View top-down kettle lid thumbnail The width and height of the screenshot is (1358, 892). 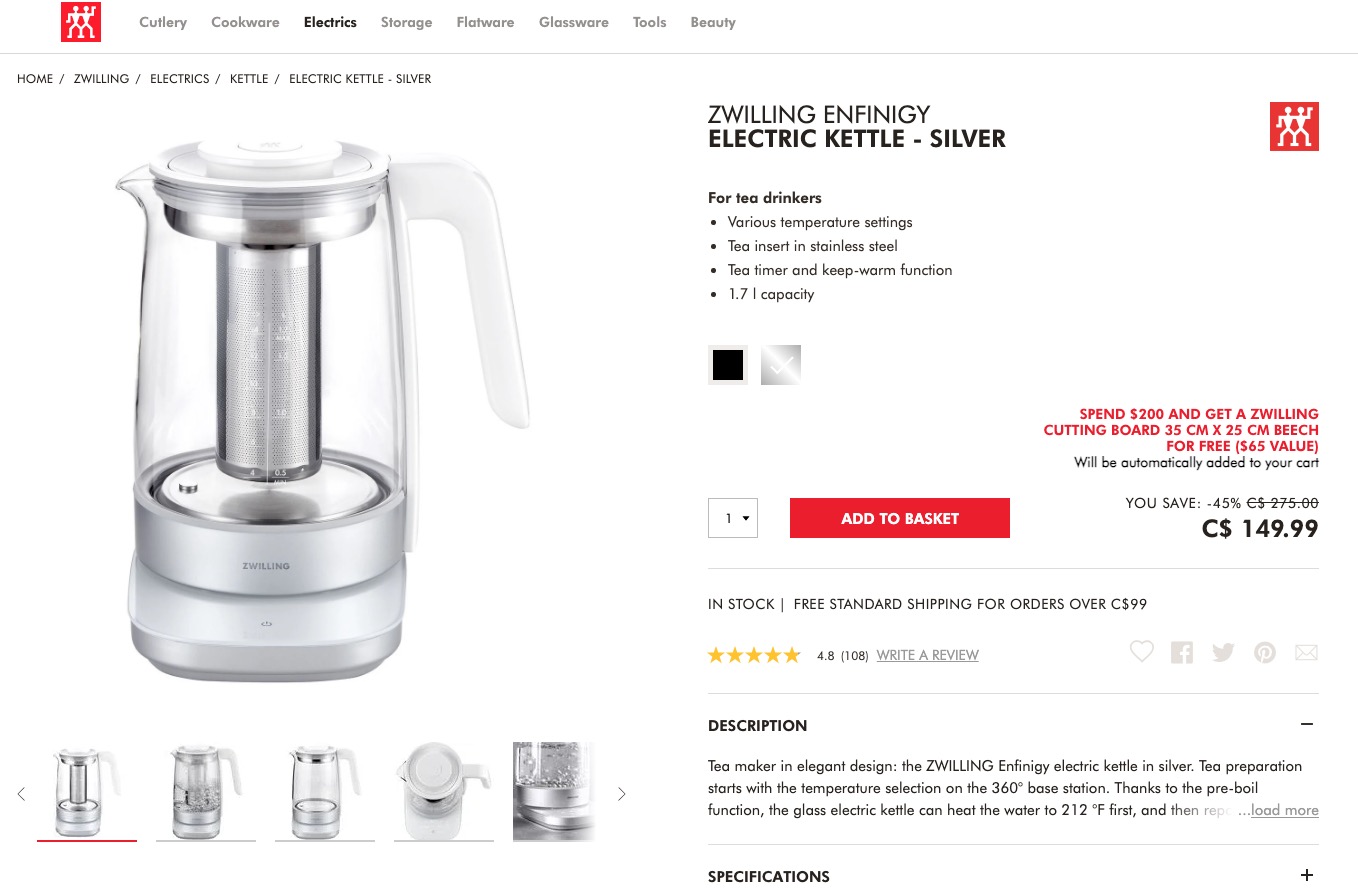coord(444,791)
